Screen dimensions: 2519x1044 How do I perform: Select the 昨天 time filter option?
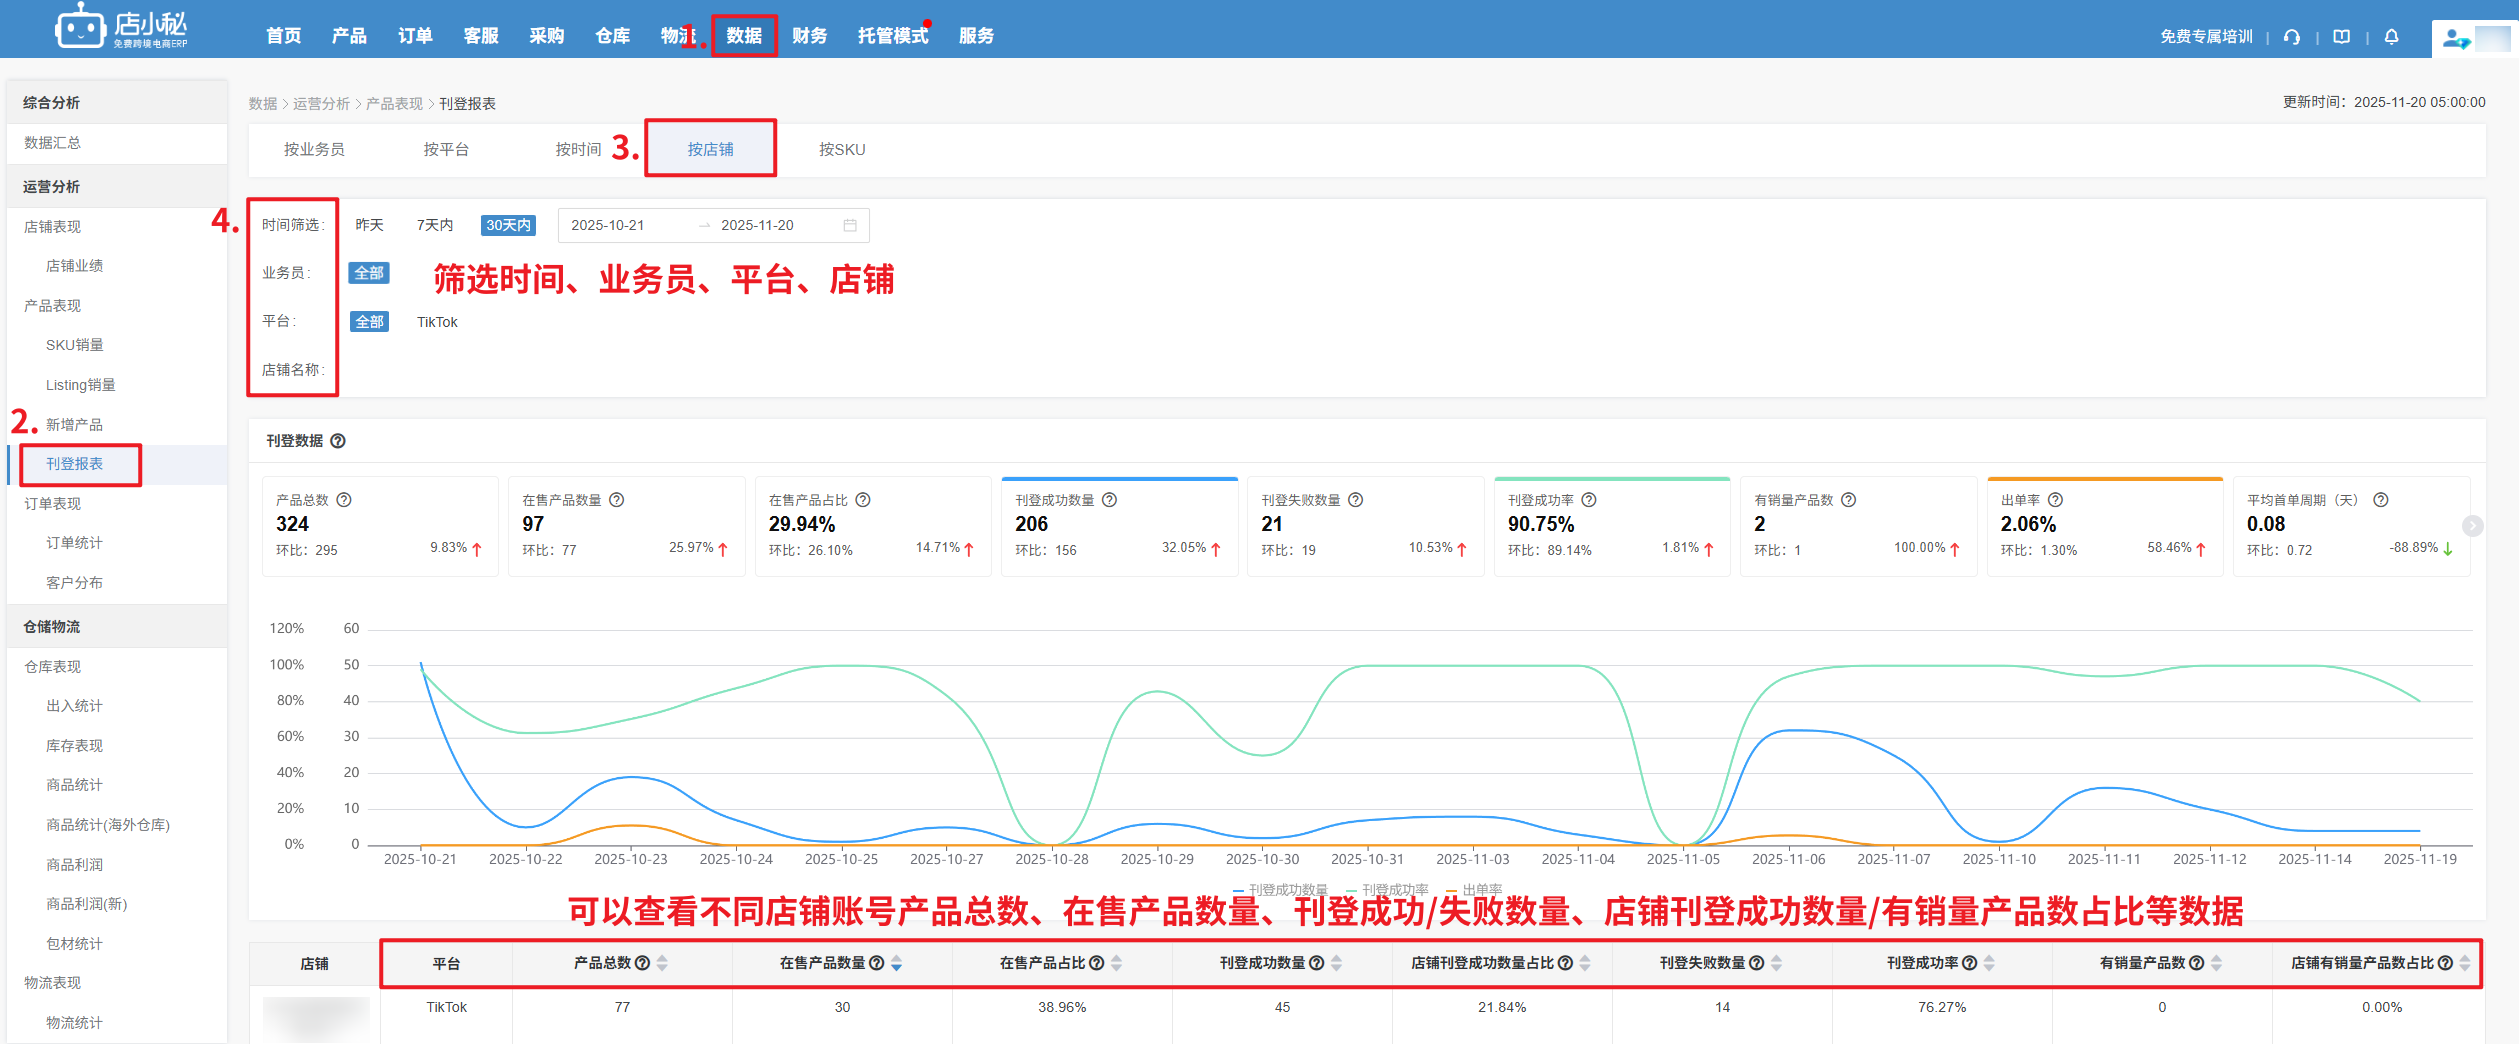pyautogui.click(x=369, y=226)
